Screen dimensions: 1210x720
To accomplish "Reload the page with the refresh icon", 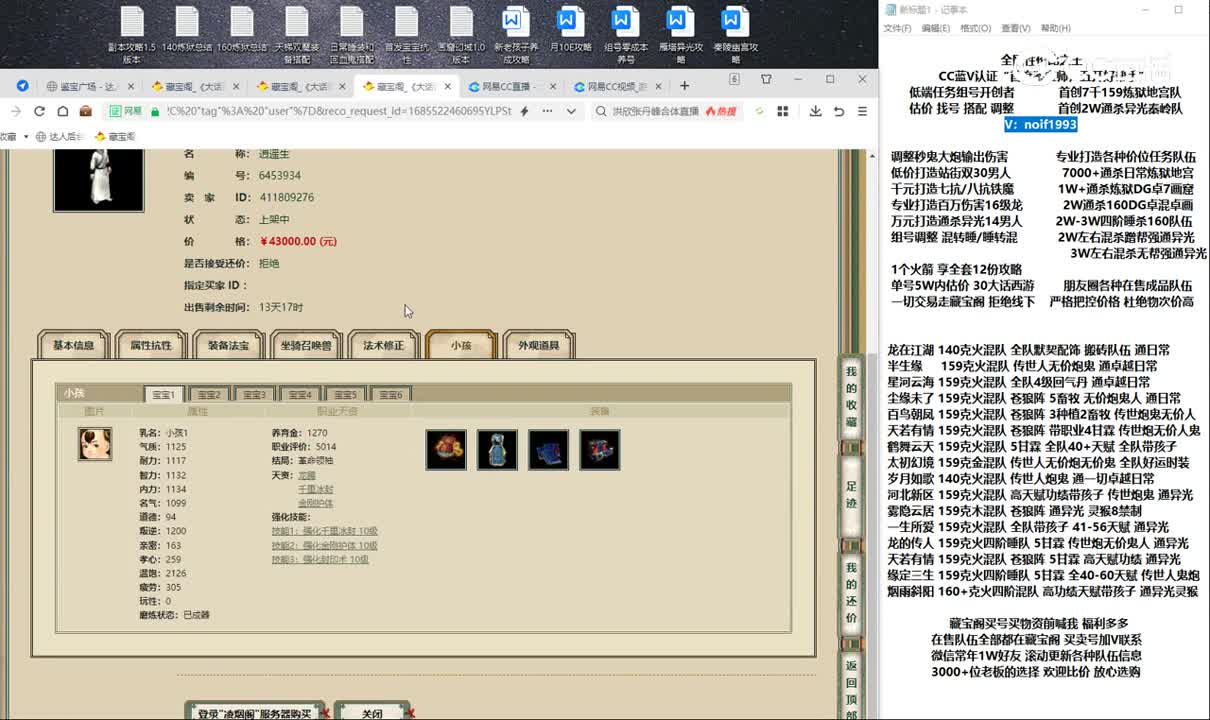I will click(x=39, y=111).
